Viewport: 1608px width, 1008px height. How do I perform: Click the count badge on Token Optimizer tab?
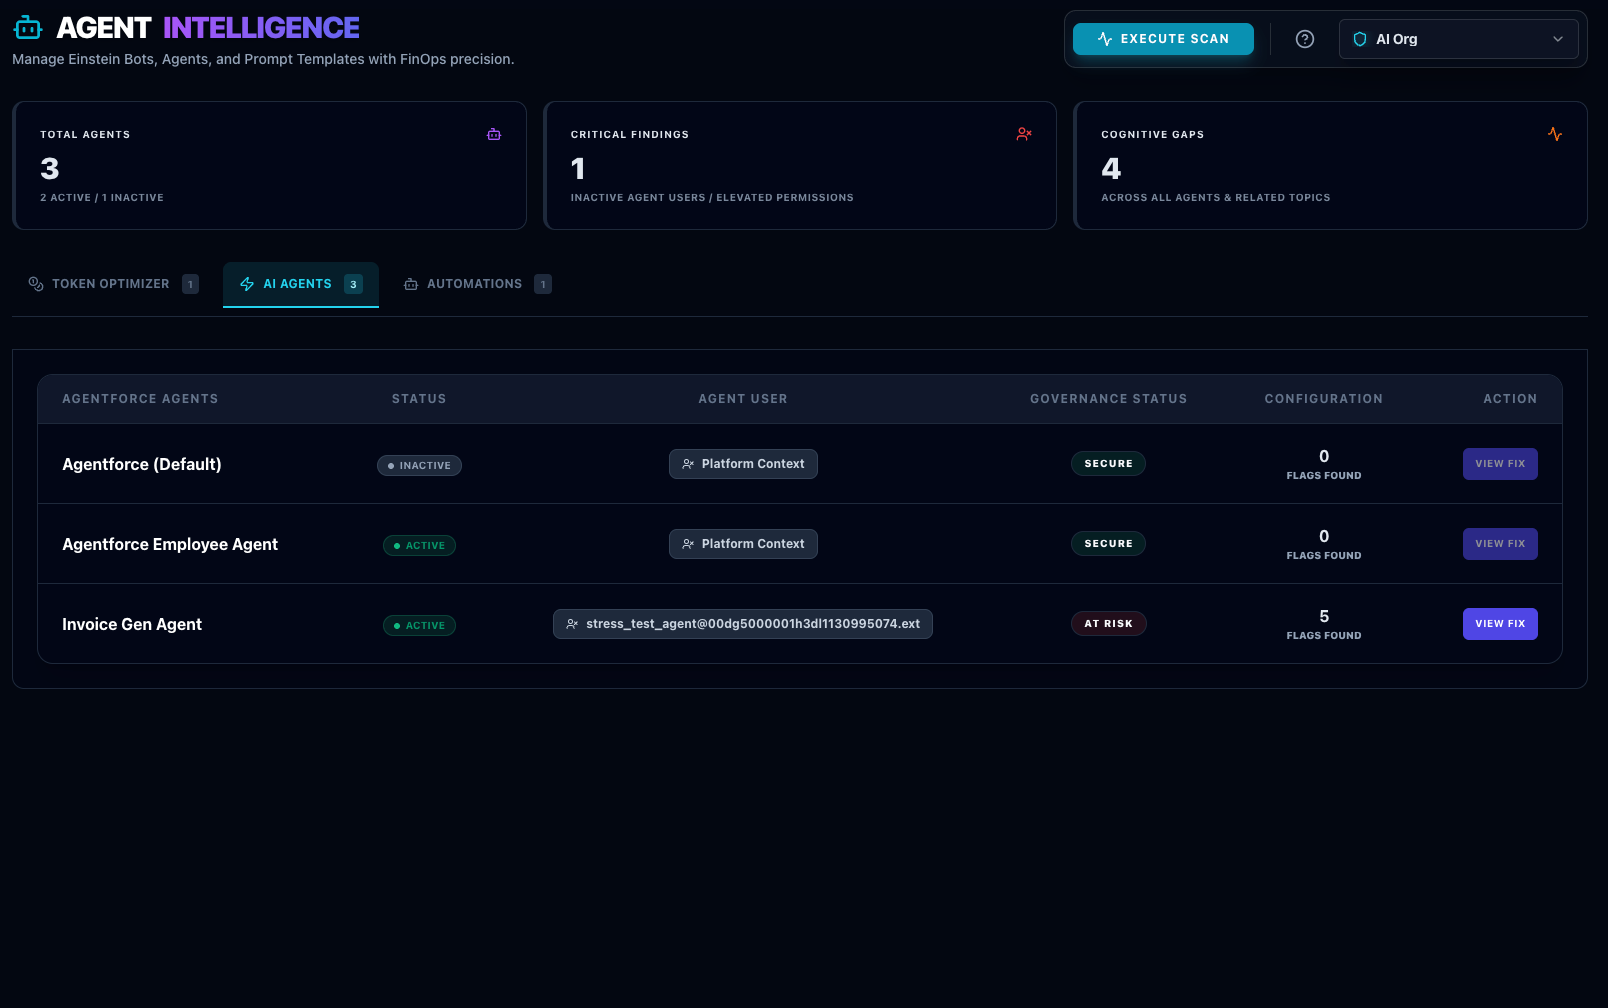point(190,284)
